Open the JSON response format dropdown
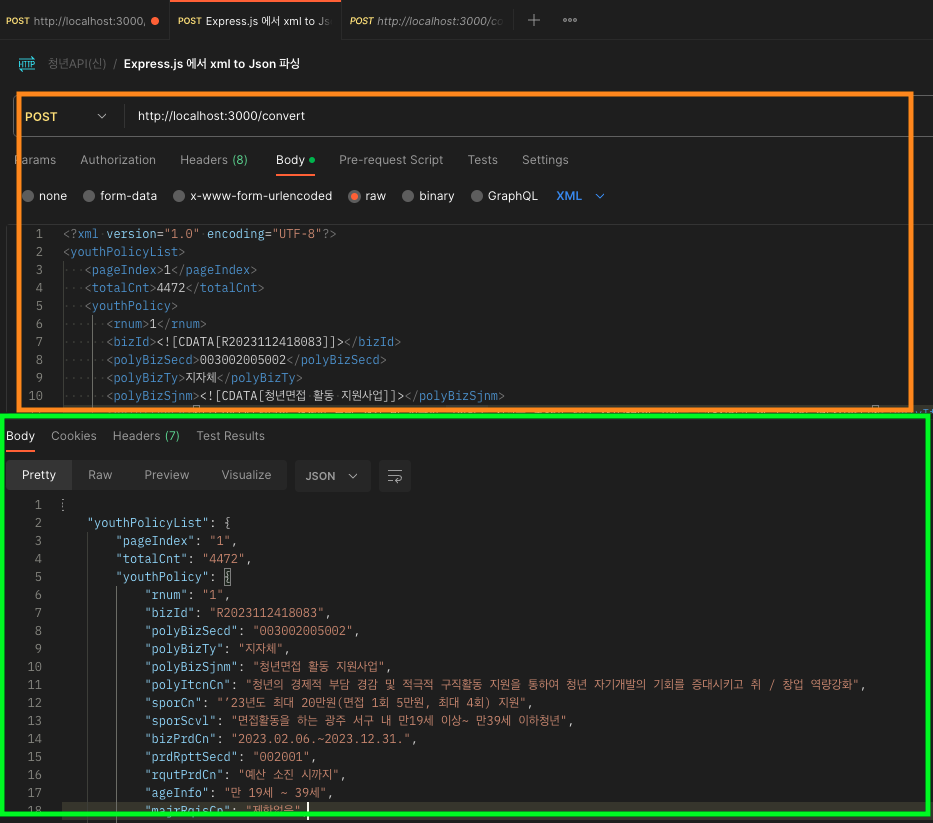Image resolution: width=933 pixels, height=823 pixels. 332,476
